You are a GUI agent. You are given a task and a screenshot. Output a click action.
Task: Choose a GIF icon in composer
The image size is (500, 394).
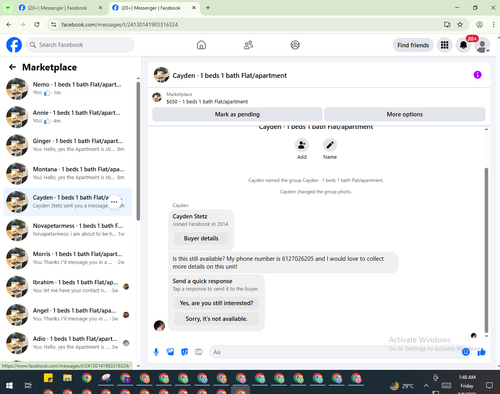tap(199, 352)
